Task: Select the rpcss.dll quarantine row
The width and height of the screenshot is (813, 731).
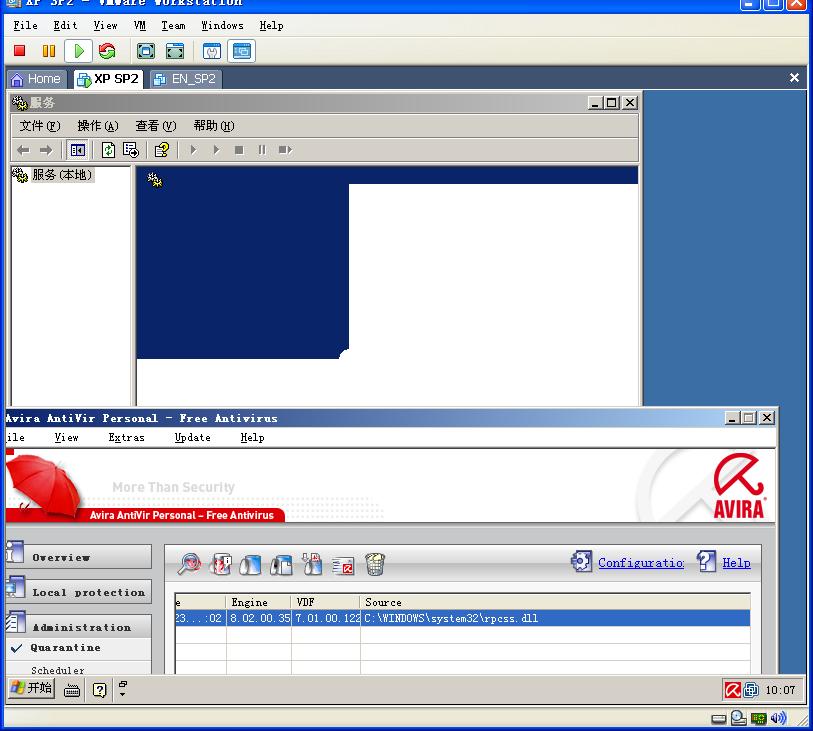Action: pos(462,618)
